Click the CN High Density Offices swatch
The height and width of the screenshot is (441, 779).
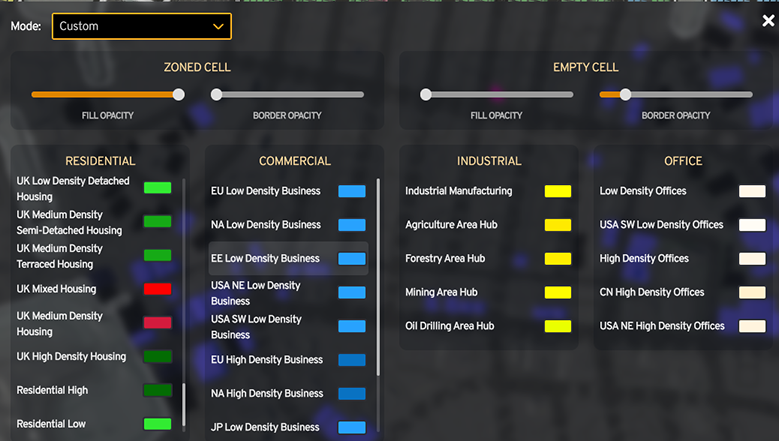[x=752, y=293]
